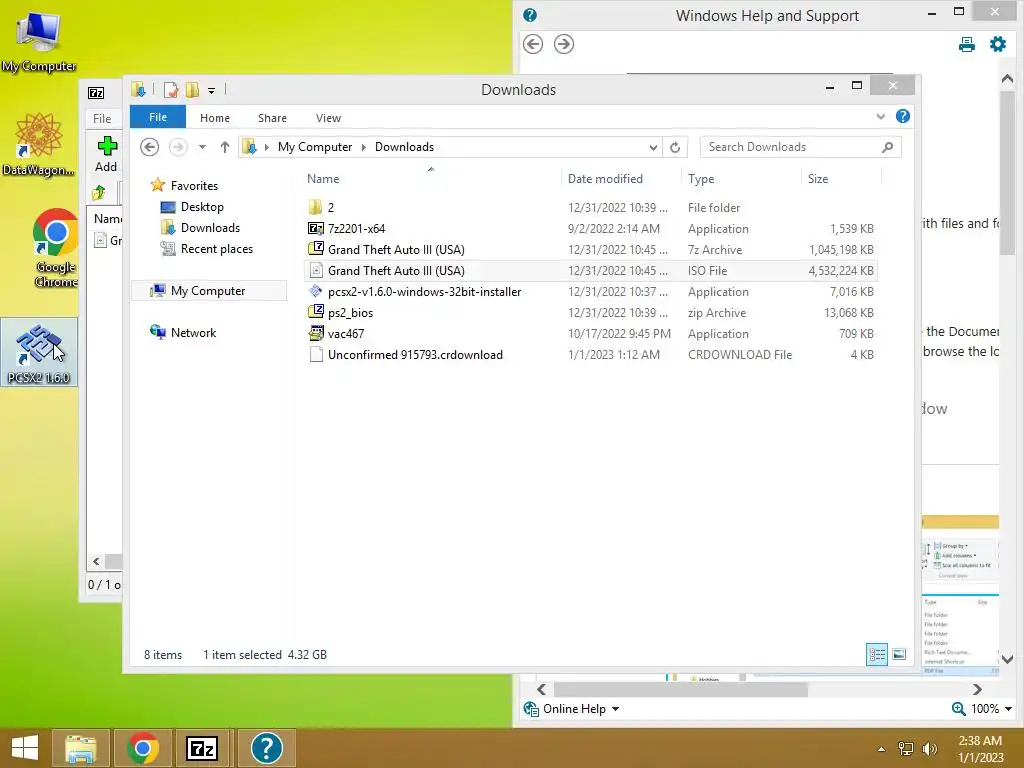
Task: Click the Properties icon in Explorer quick access toolbar
Action: pos(171,90)
